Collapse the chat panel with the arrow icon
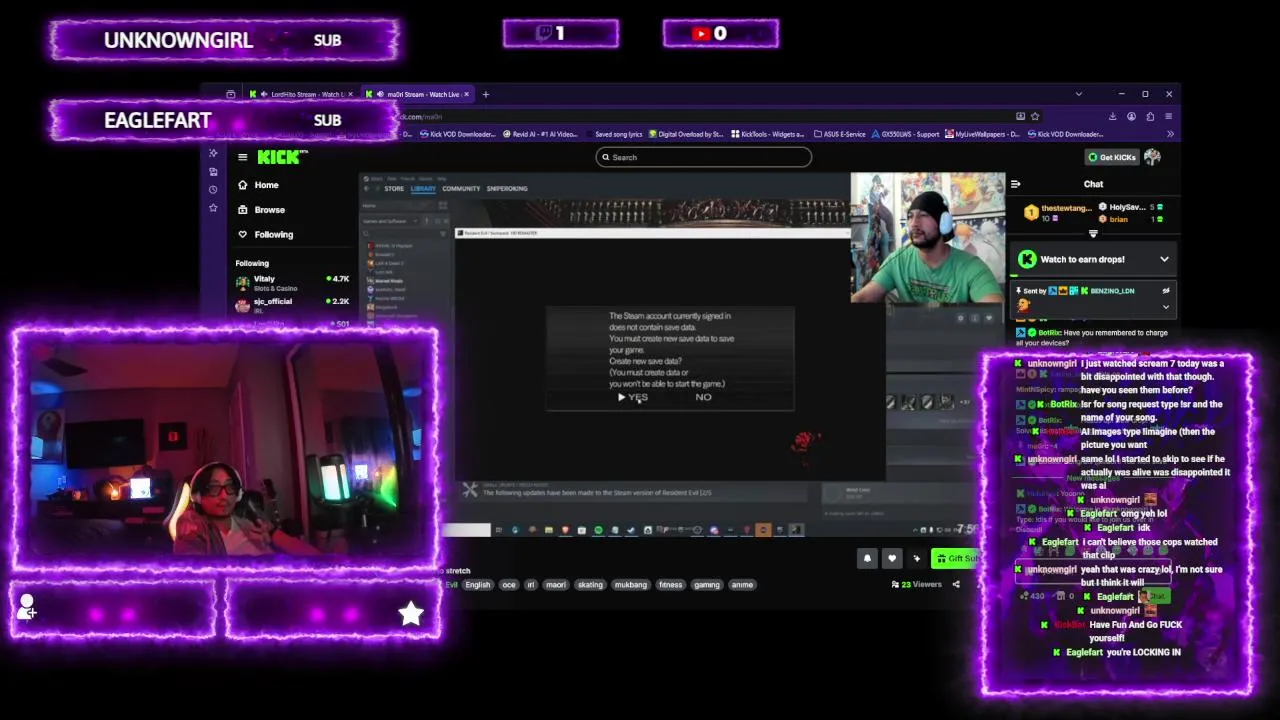Screen dimensions: 1280x720 tap(1015, 184)
